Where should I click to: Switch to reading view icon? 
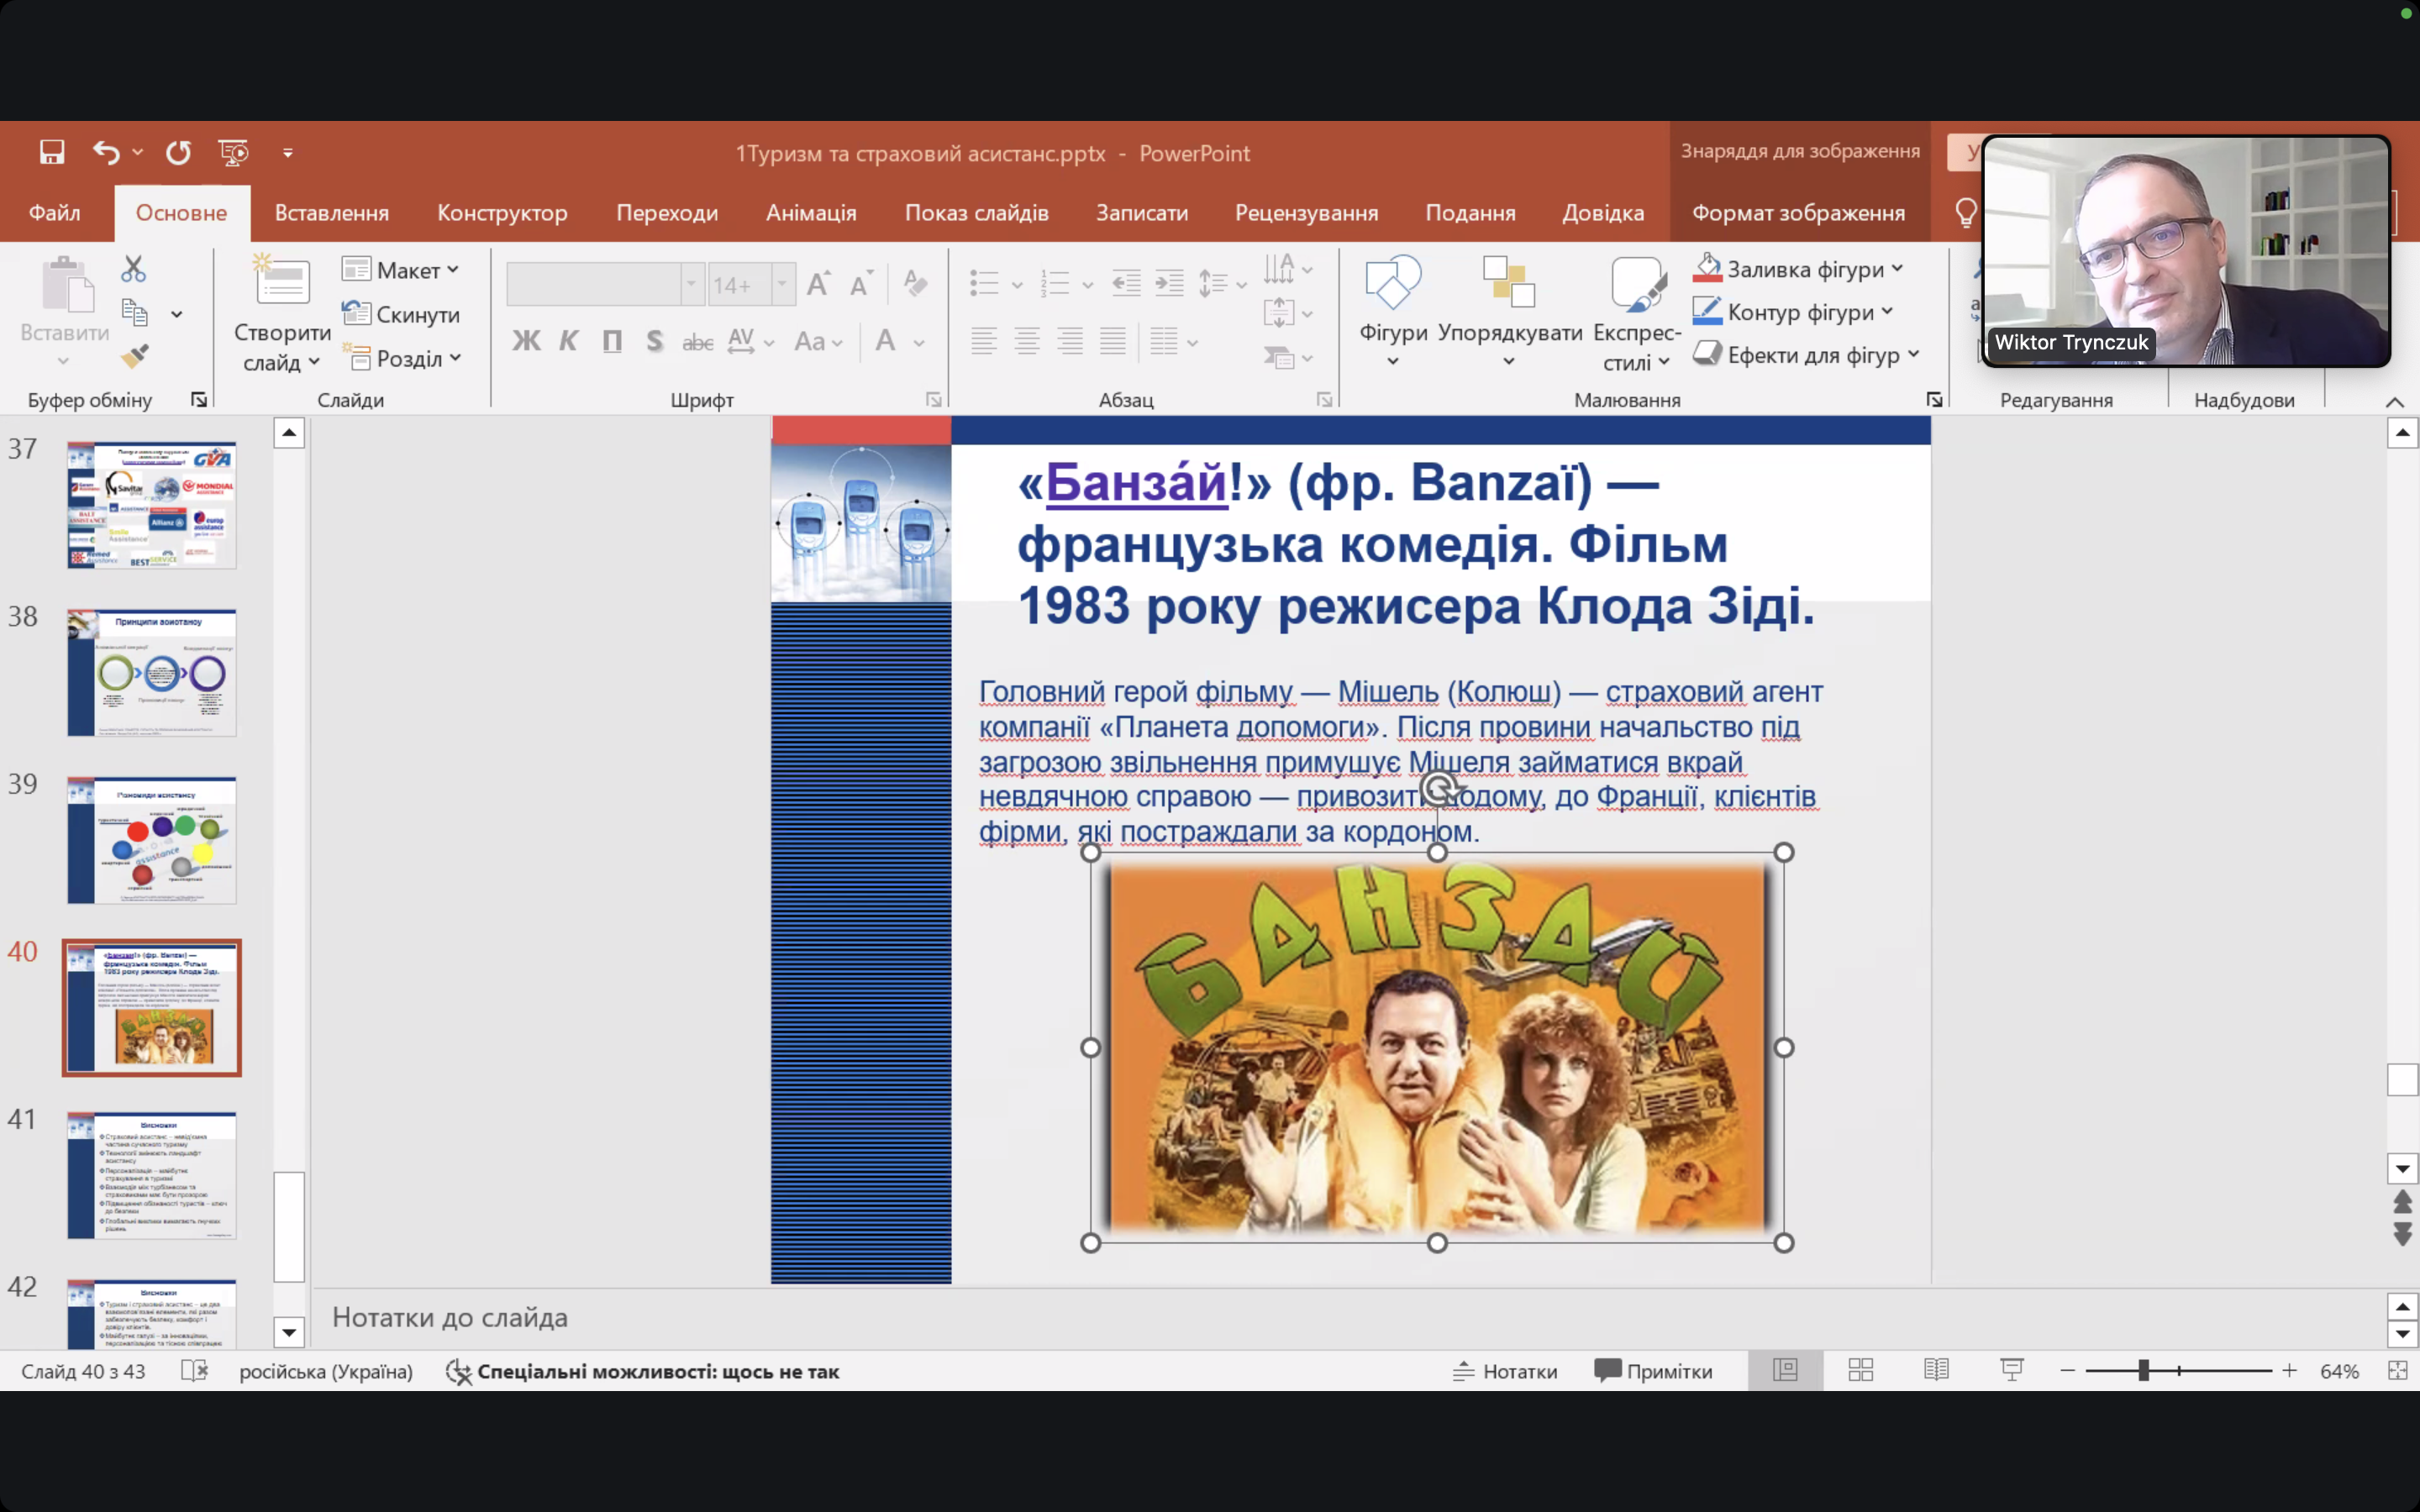coord(1936,1370)
